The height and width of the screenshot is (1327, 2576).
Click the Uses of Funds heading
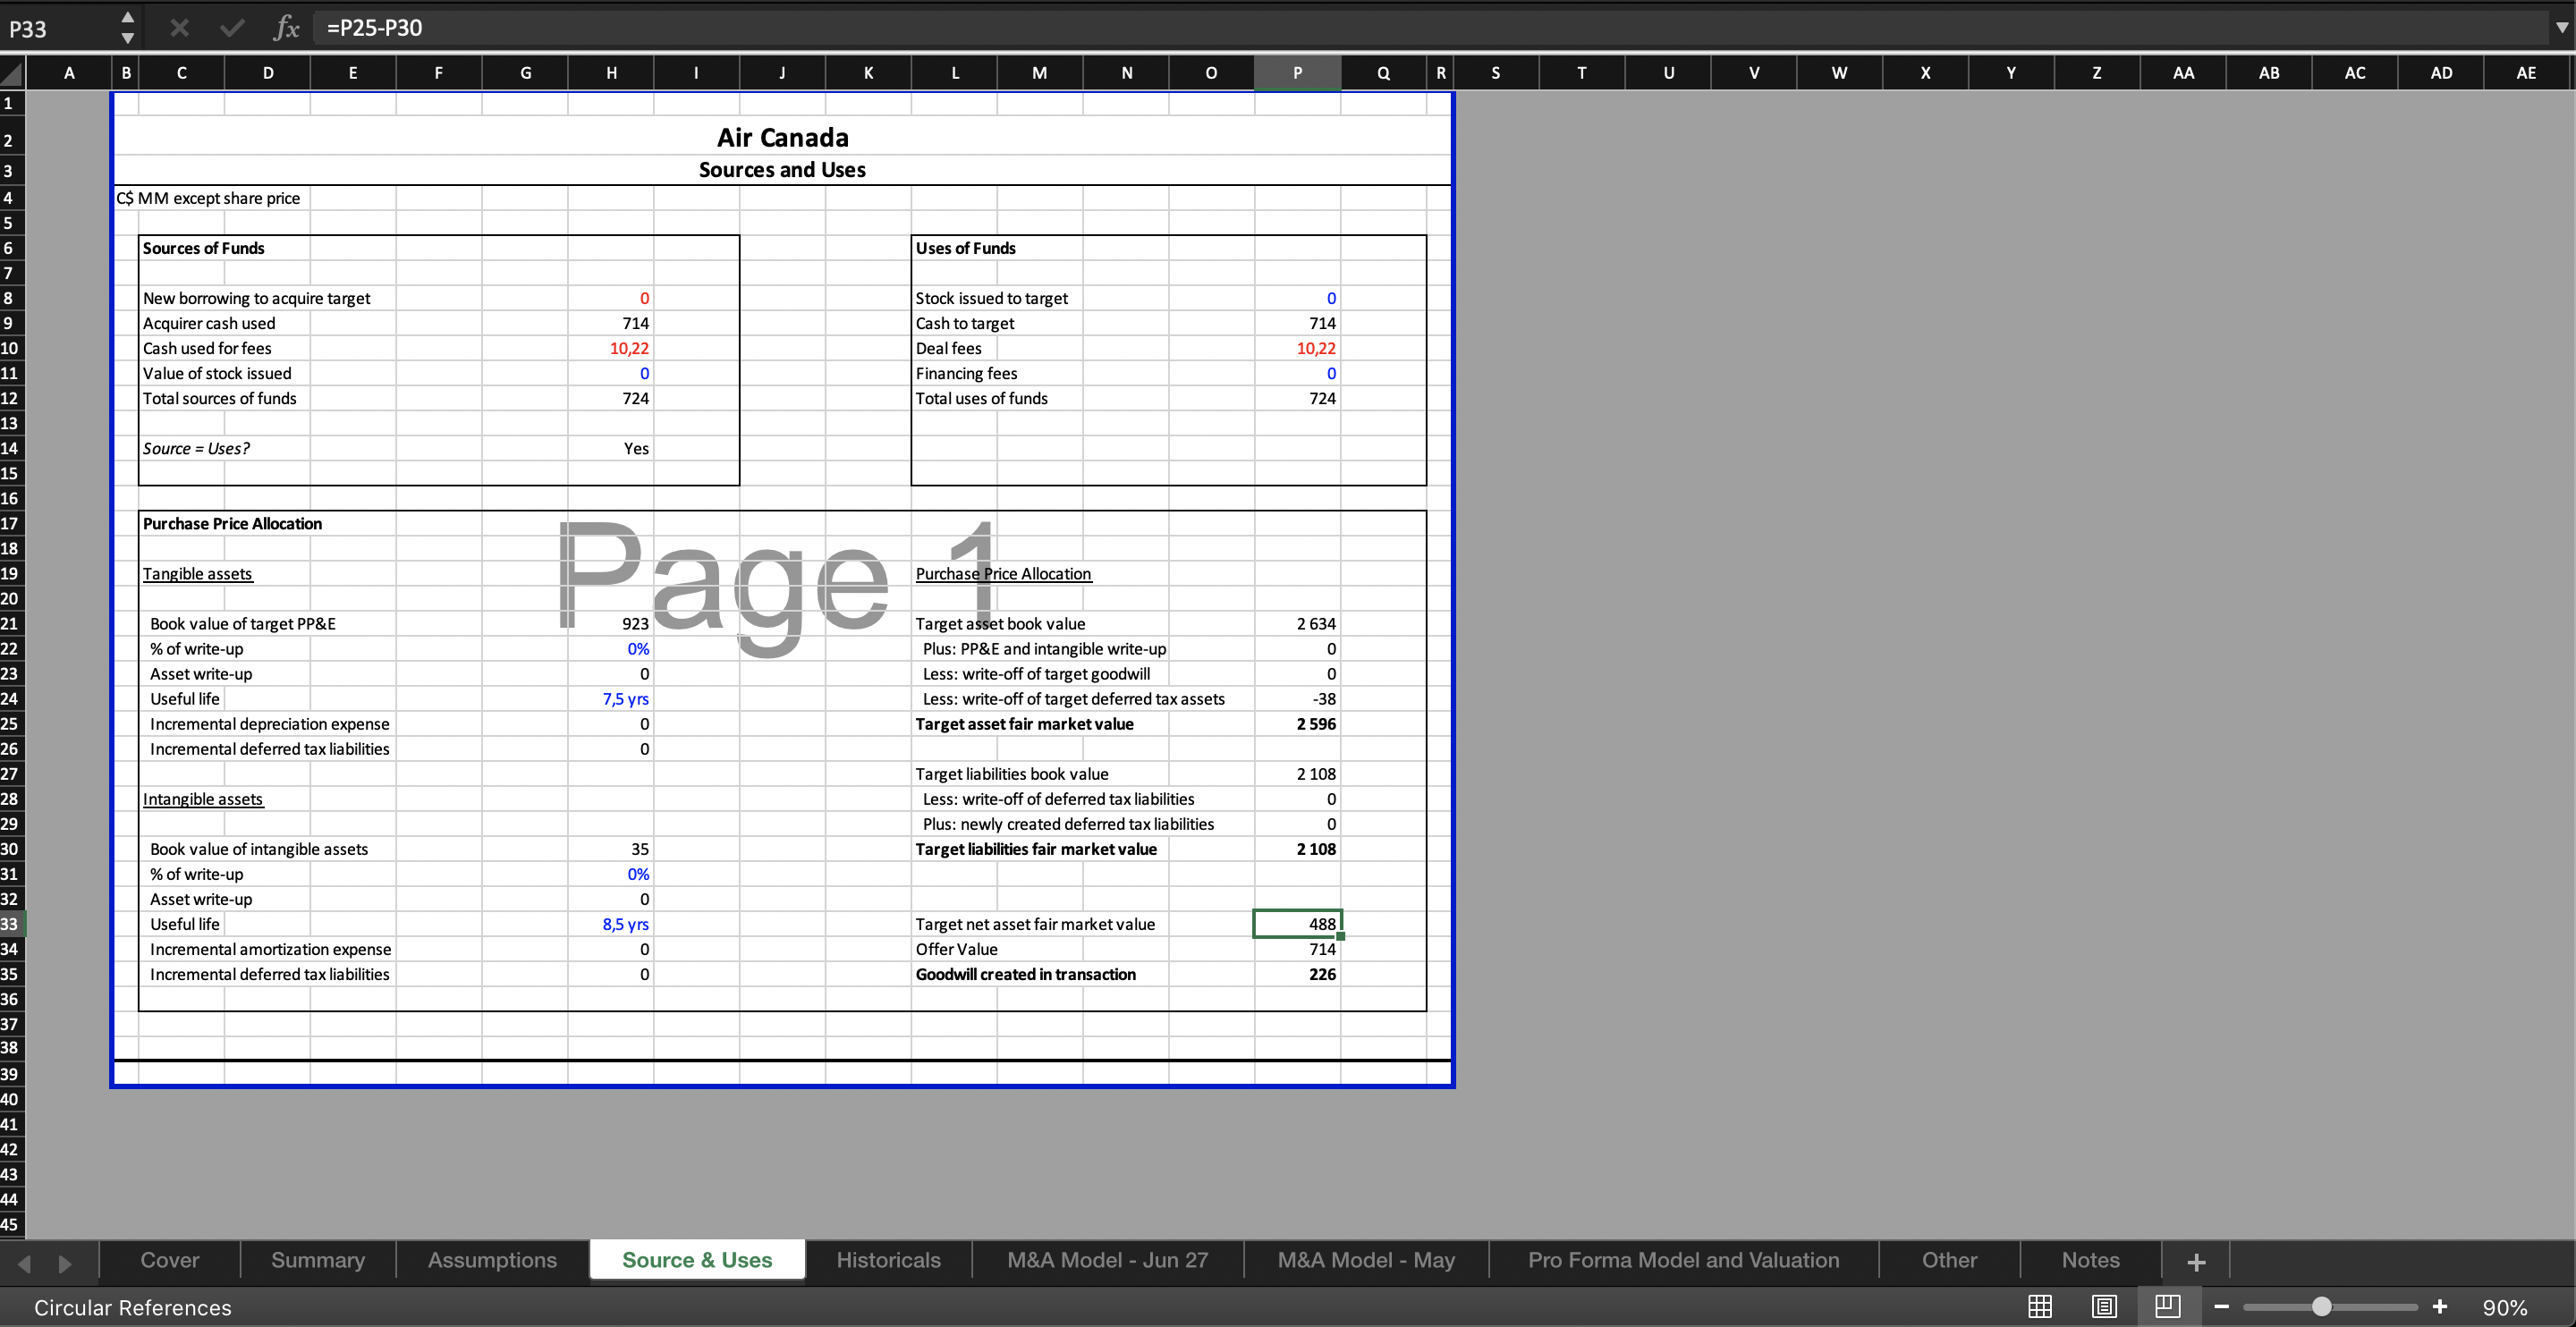965,248
